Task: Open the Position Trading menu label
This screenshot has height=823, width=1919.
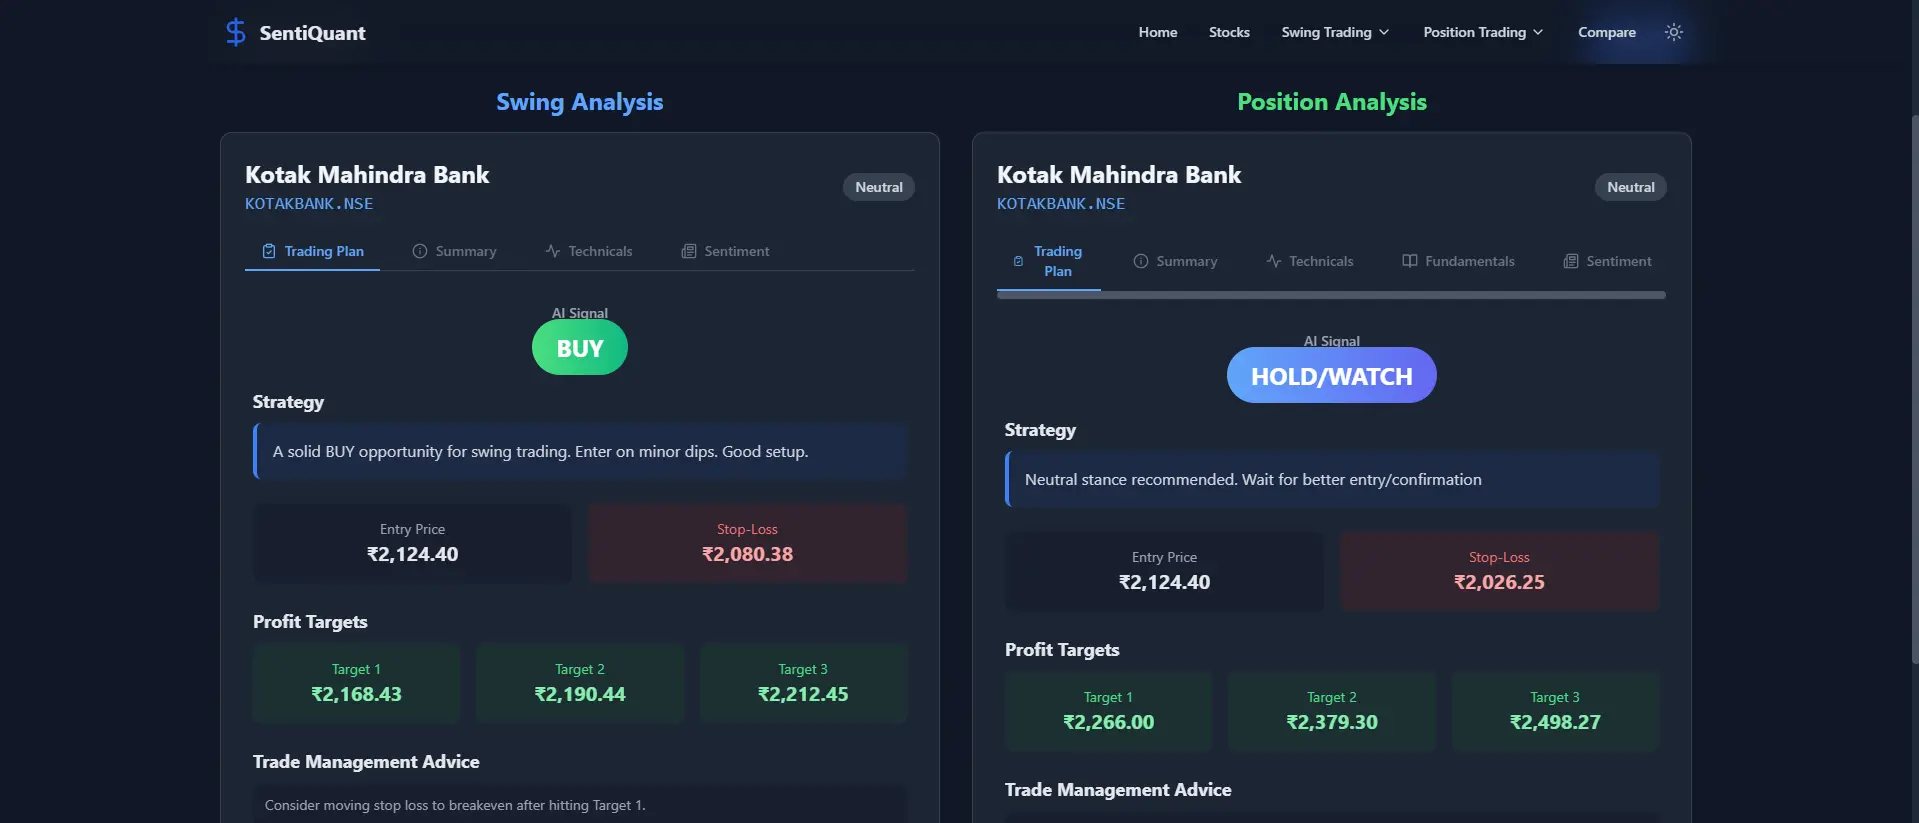Action: (x=1475, y=32)
